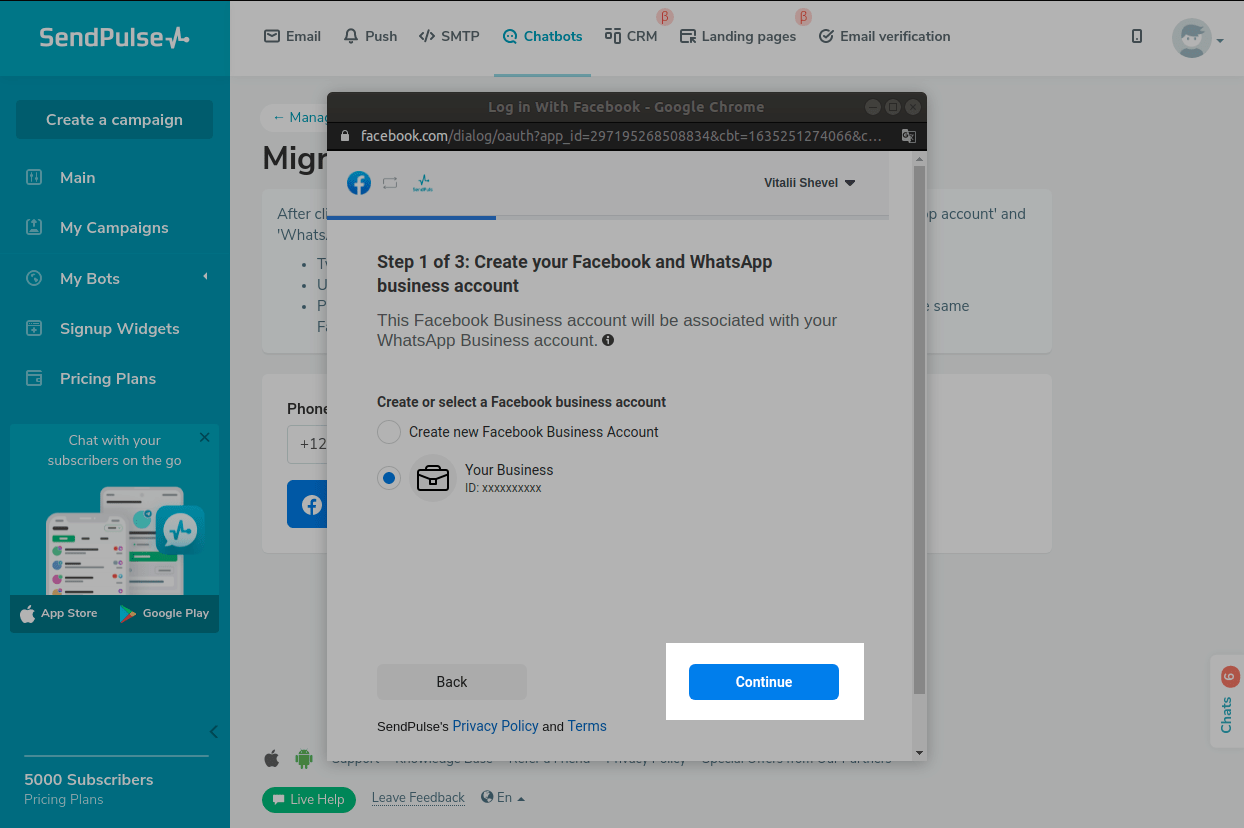Screen dimensions: 1244x828
Task: Collapse the sidebar with the chevron
Action: pyautogui.click(x=213, y=731)
